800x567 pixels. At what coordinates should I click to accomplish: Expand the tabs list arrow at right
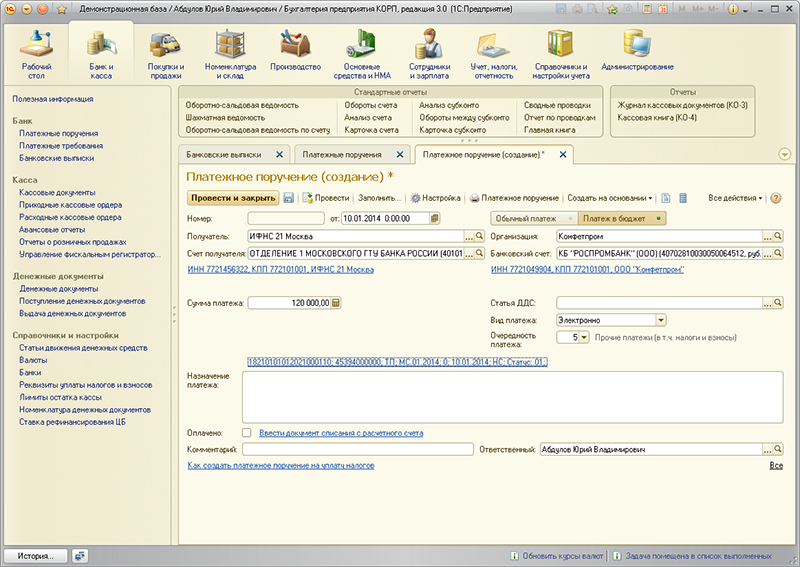(x=785, y=154)
